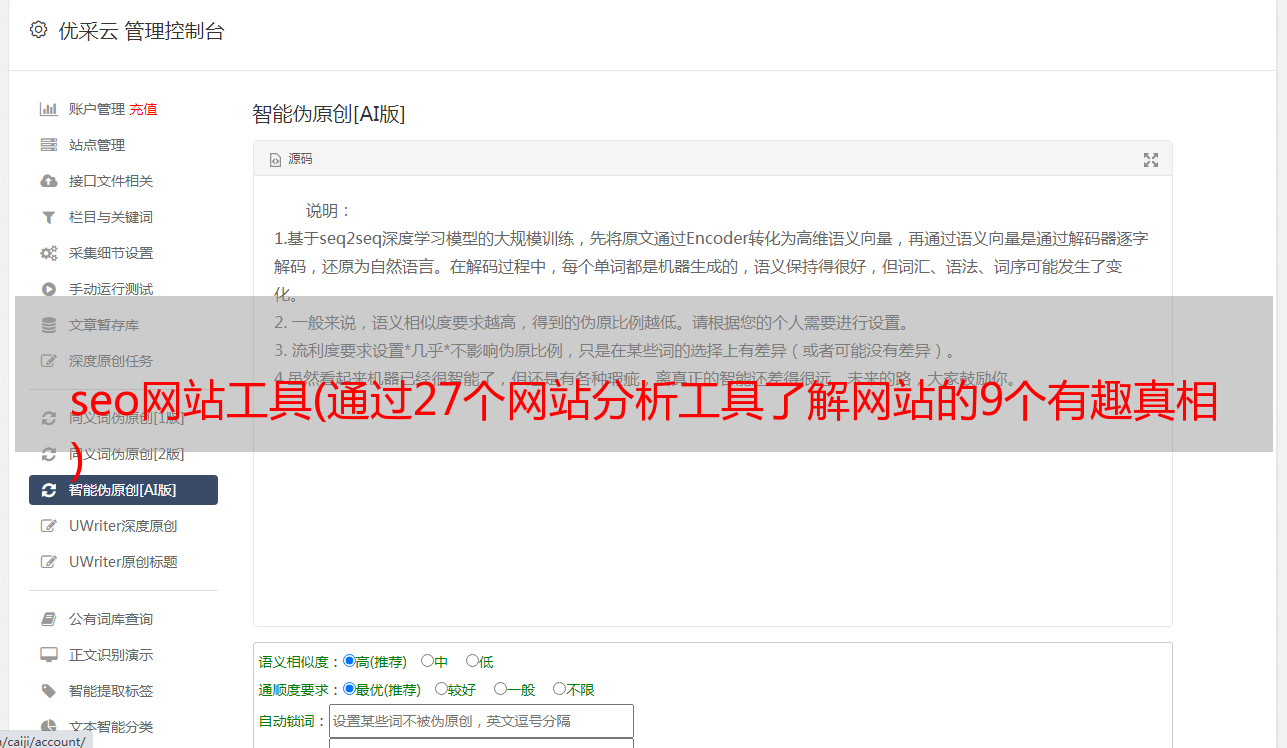Viewport: 1287px width, 748px height.
Task: Click the edit icon for UWriter原创标题
Action: (48, 562)
